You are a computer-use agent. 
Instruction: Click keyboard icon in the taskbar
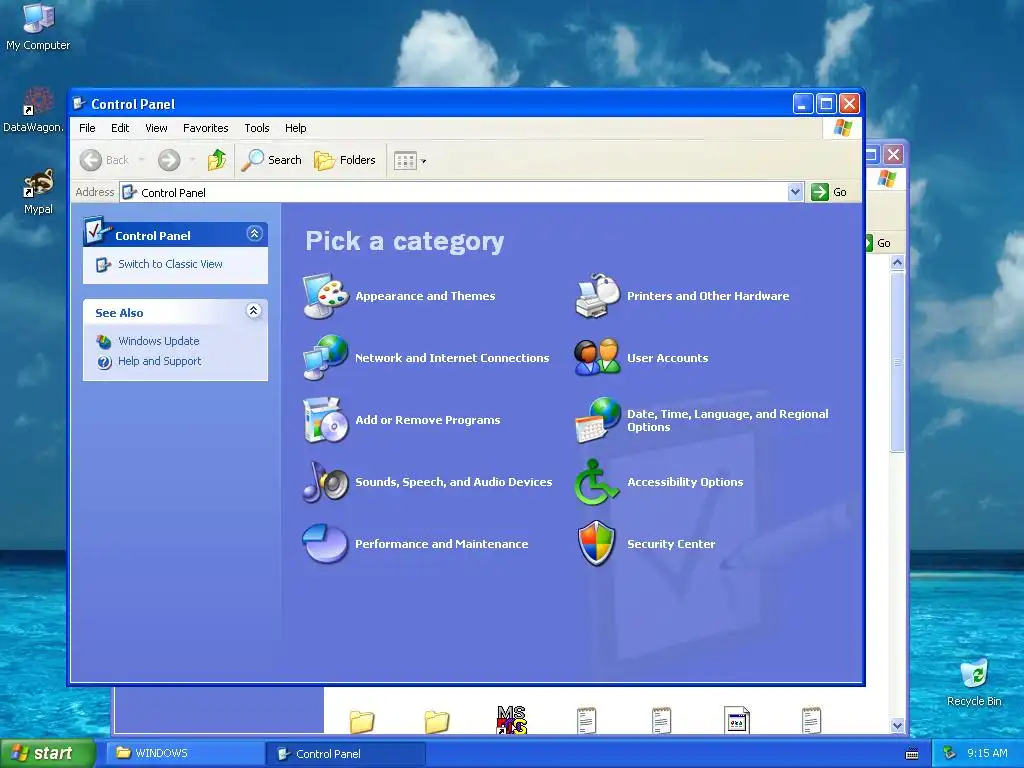click(912, 754)
